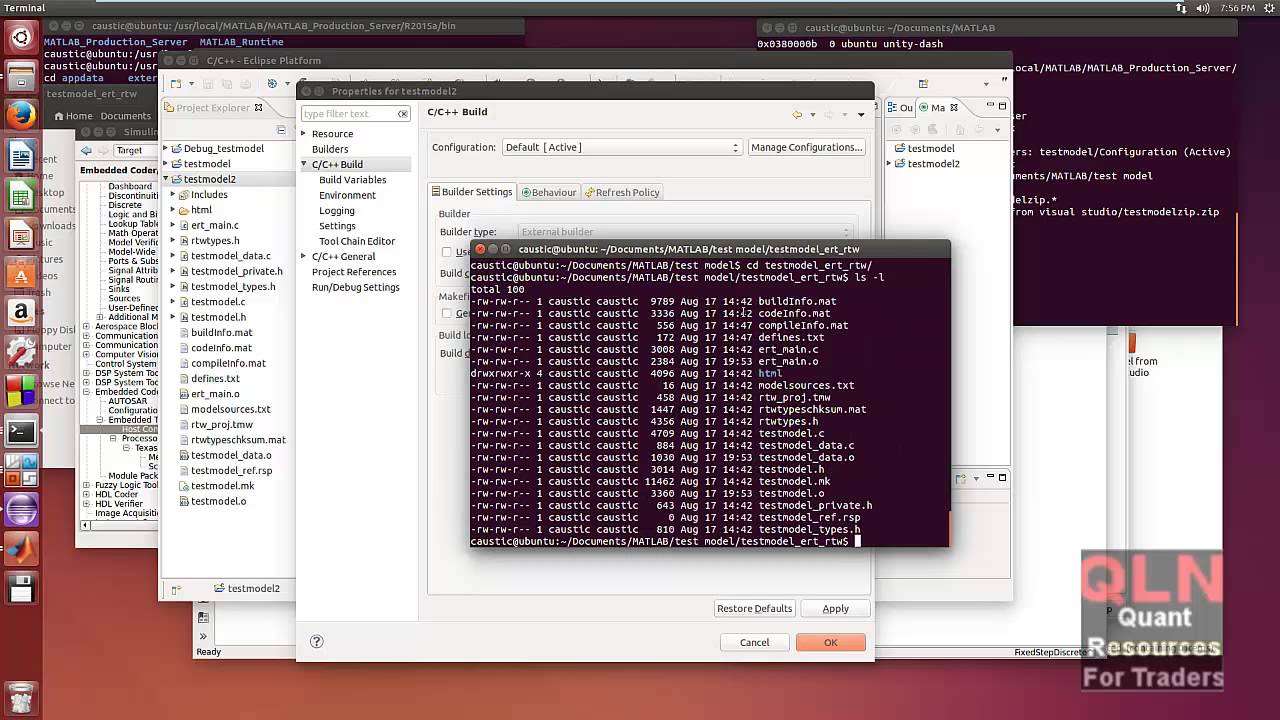Select Tool Chain Editor in Properties tree

[357, 241]
